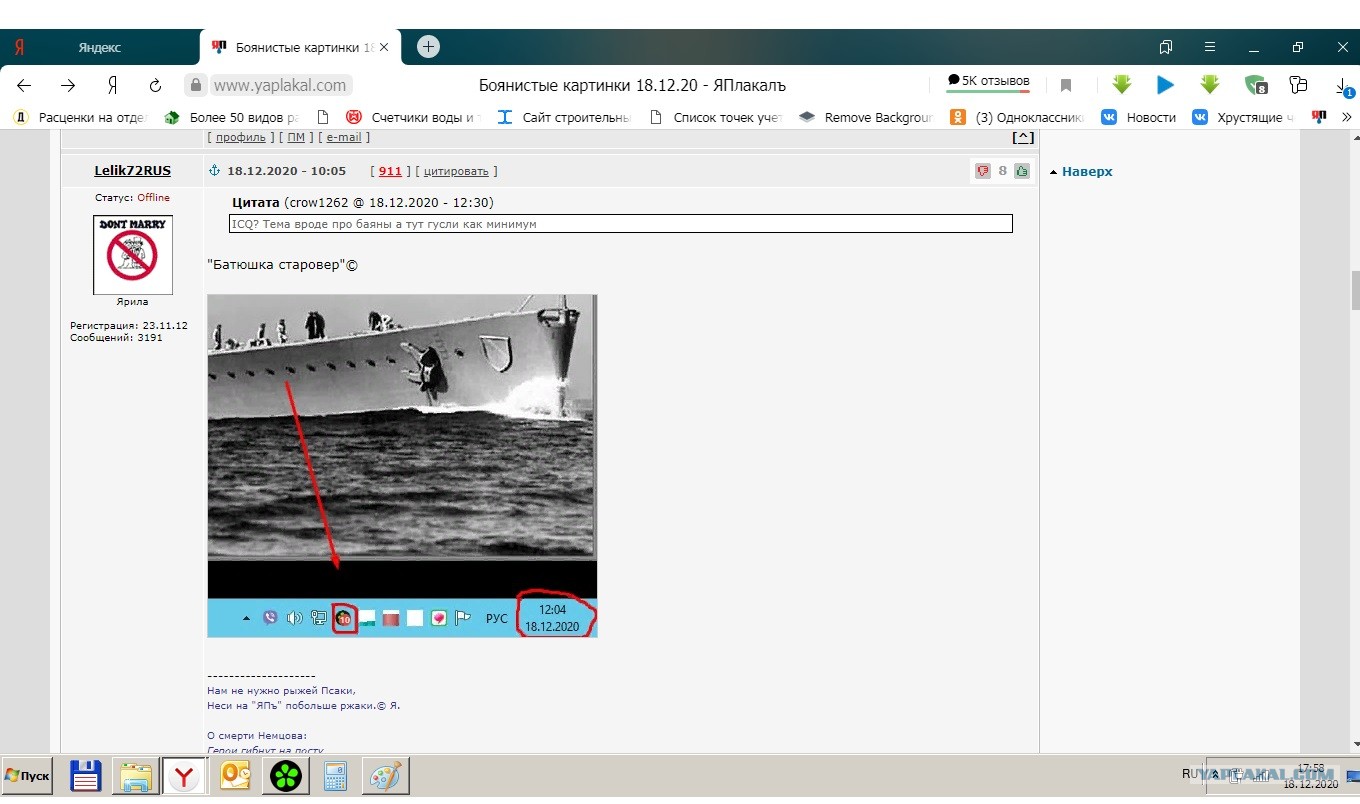Open the e-mail link

pyautogui.click(x=344, y=137)
